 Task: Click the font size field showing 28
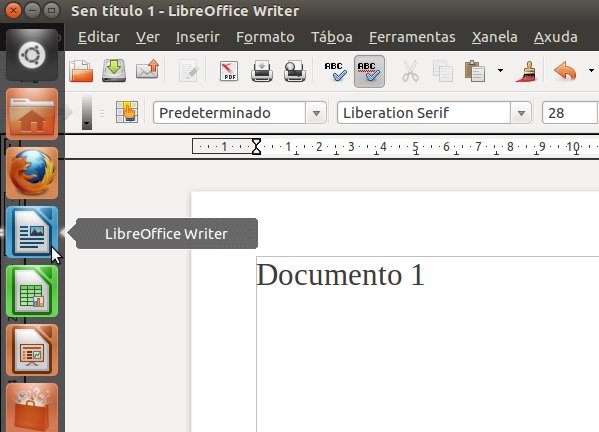[570, 113]
